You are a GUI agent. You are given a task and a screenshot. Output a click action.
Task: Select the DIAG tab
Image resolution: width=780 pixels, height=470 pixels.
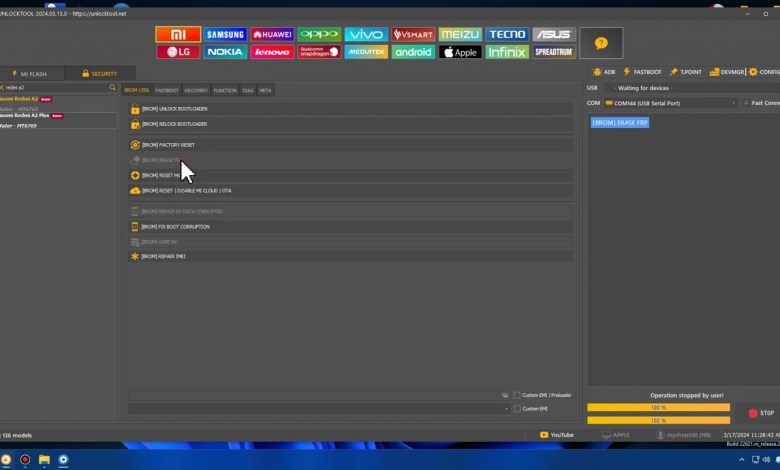248,91
